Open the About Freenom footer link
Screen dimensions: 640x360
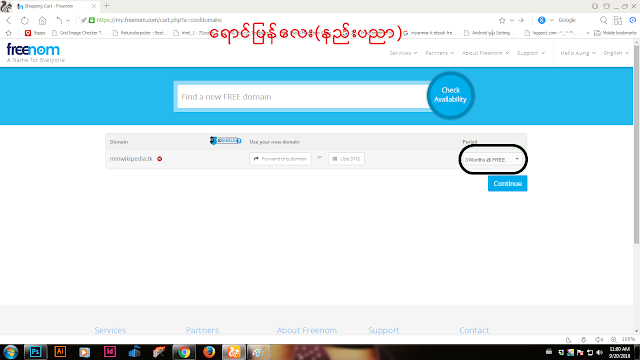(307, 330)
